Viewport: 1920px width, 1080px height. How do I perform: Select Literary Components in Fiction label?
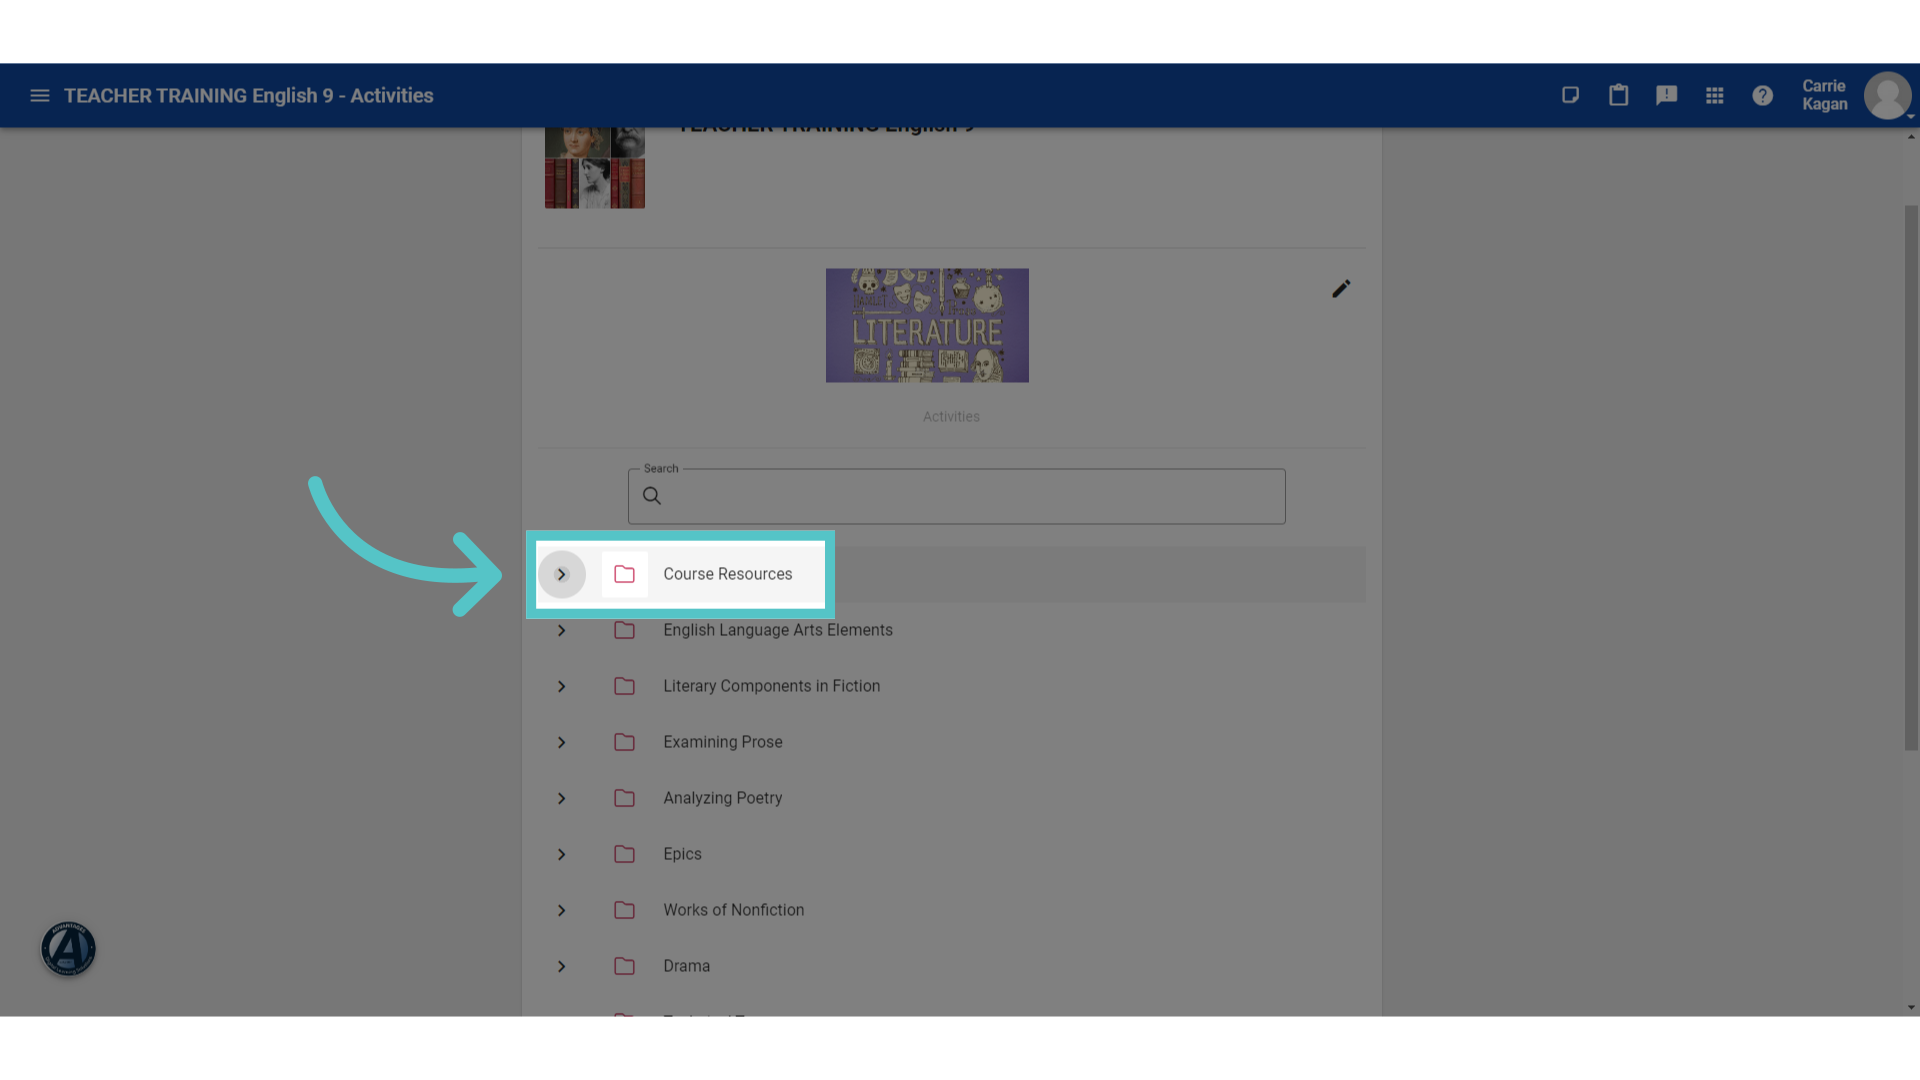(772, 686)
